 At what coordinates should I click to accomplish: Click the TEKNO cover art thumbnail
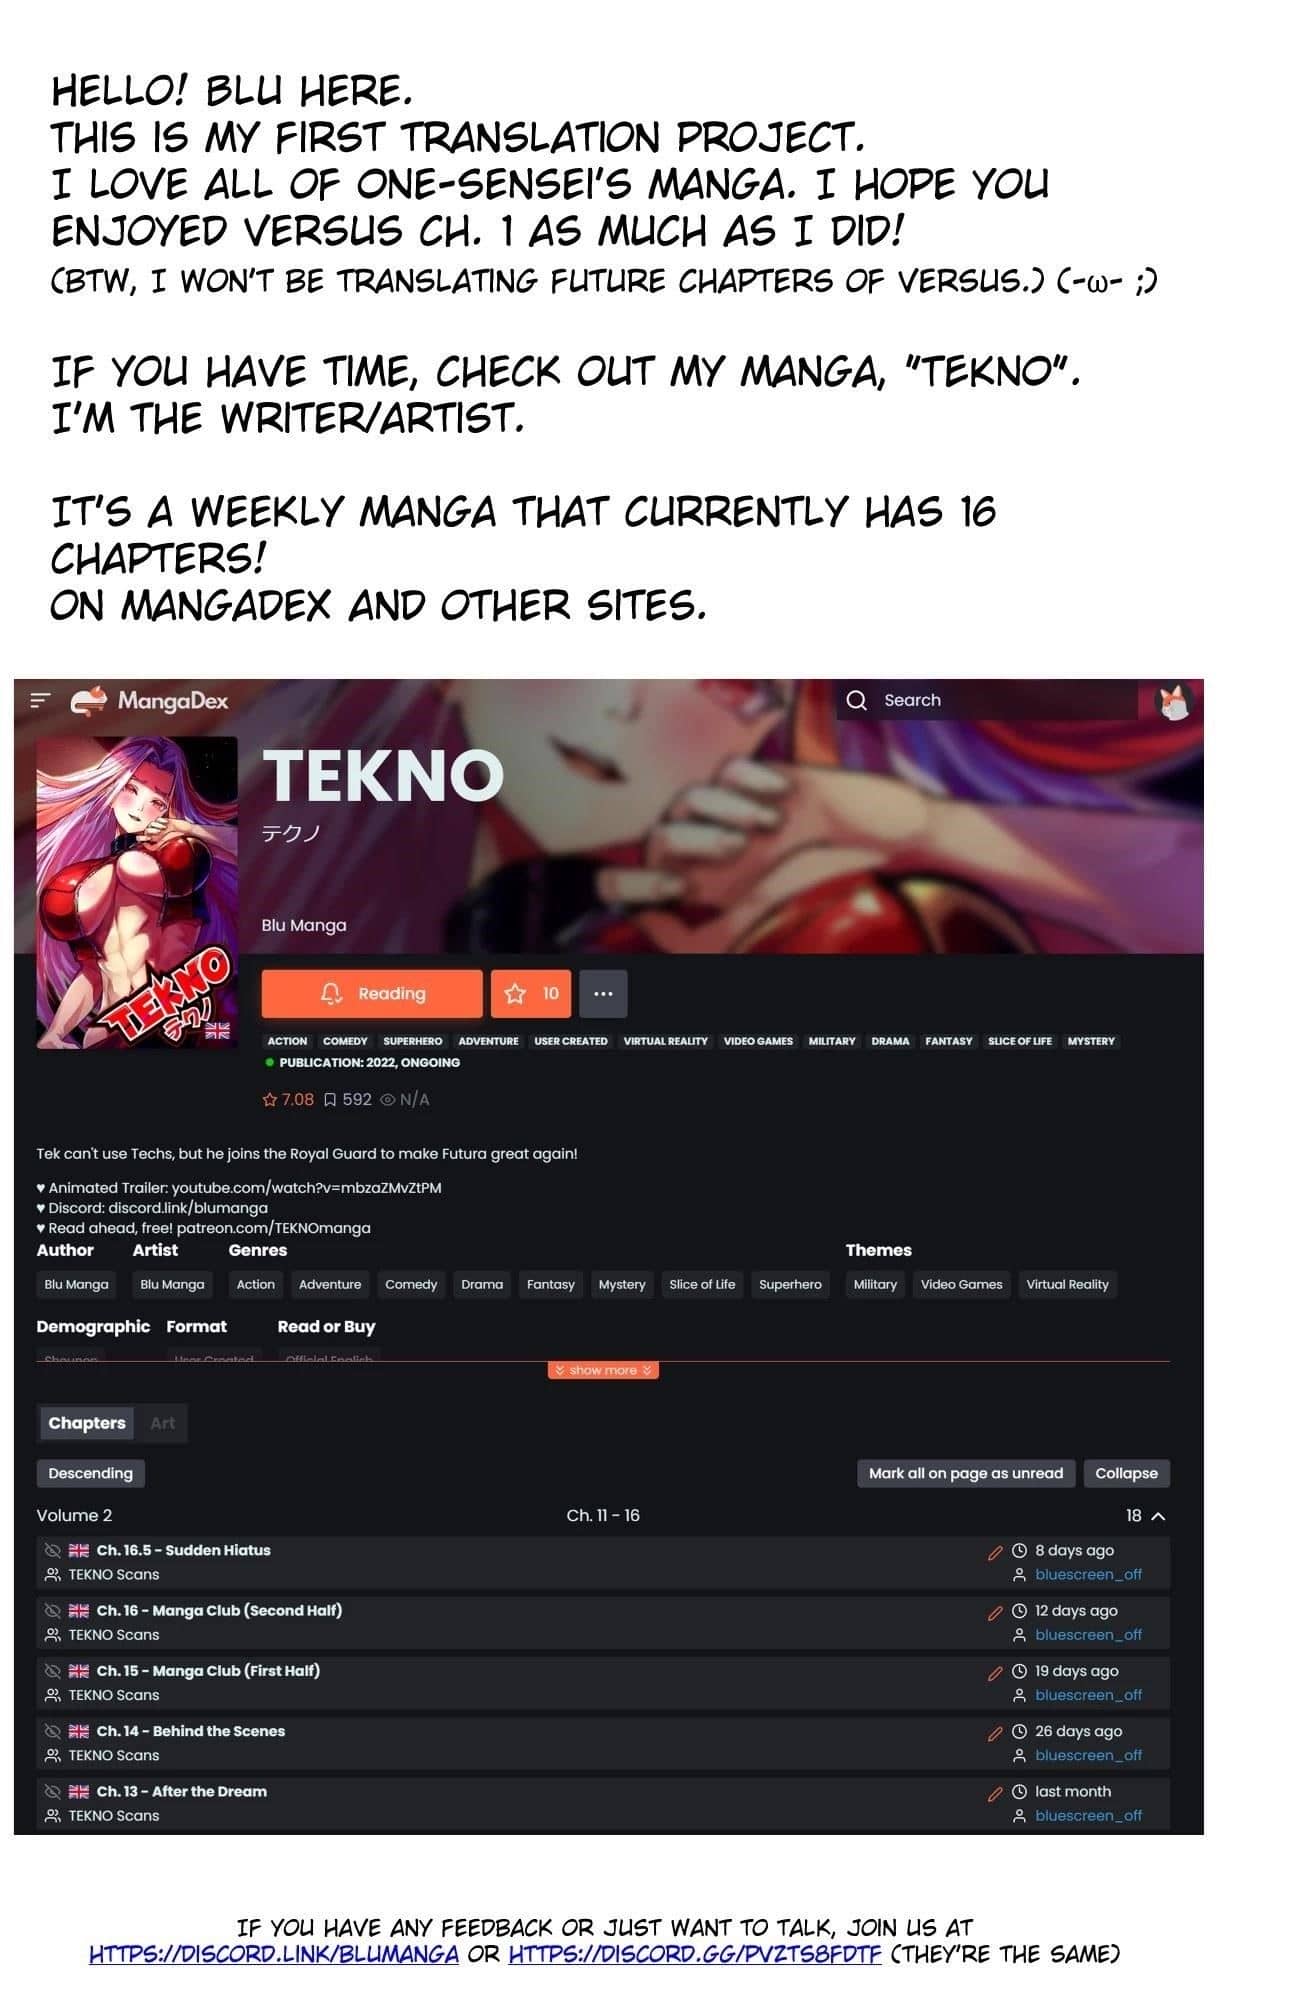(x=137, y=893)
